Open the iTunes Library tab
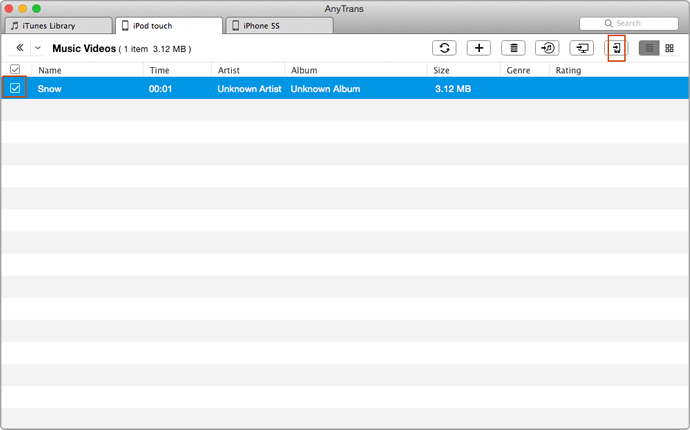Image resolution: width=690 pixels, height=430 pixels. (59, 26)
